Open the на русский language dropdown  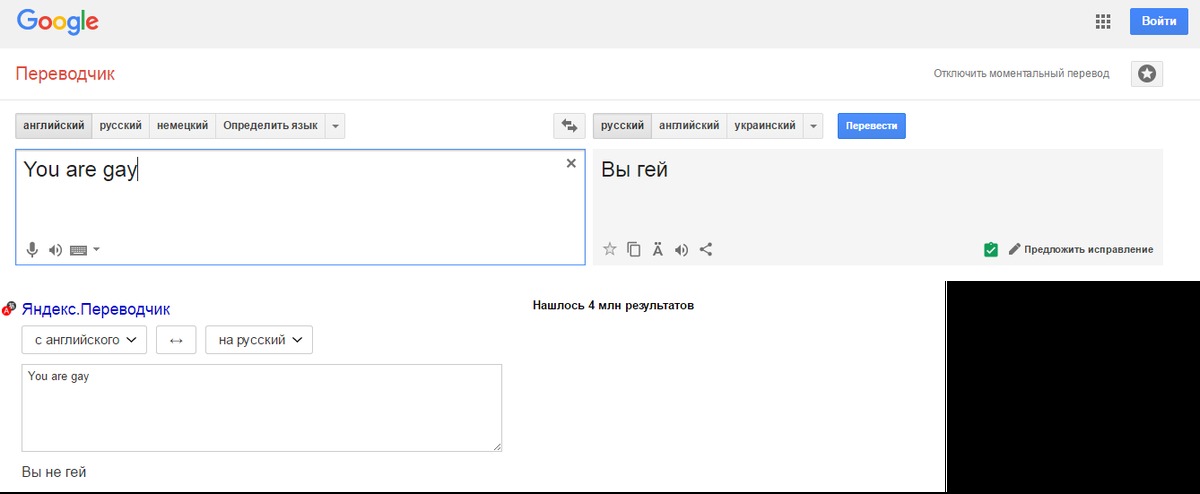259,340
